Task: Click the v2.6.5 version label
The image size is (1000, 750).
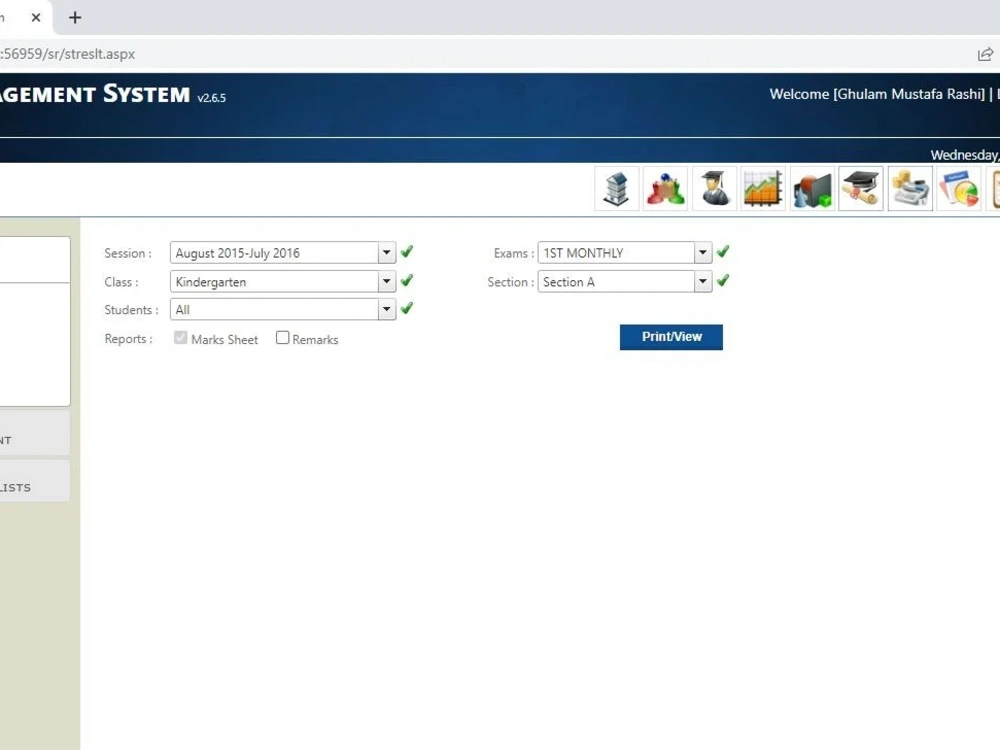Action: pos(212,98)
